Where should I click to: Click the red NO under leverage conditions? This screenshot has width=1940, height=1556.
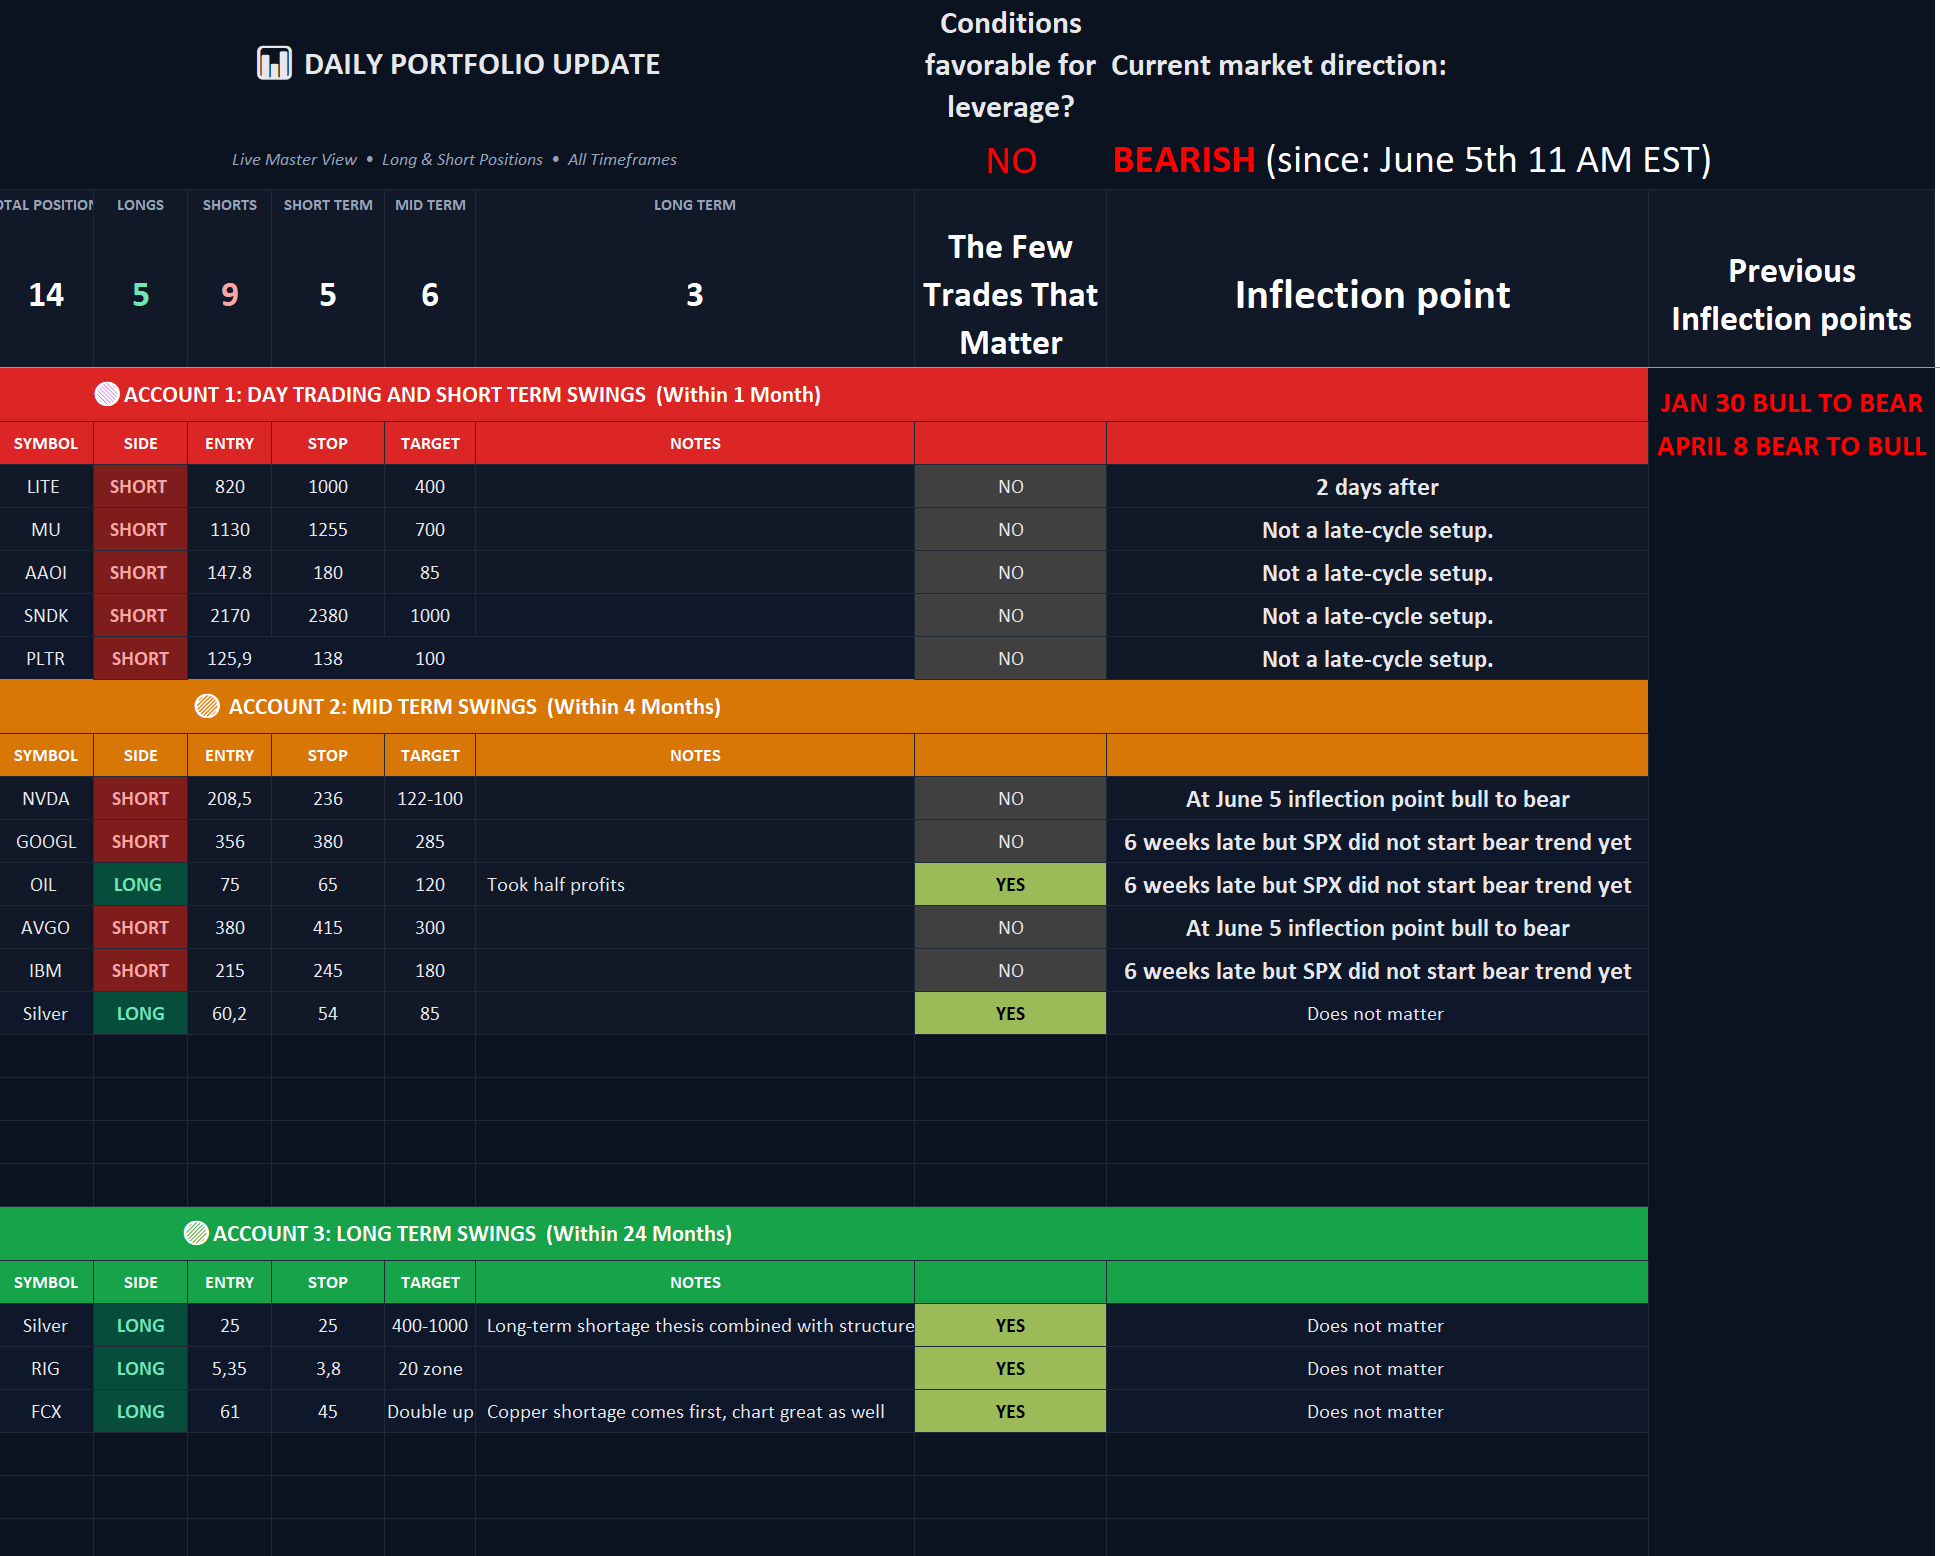tap(1011, 160)
